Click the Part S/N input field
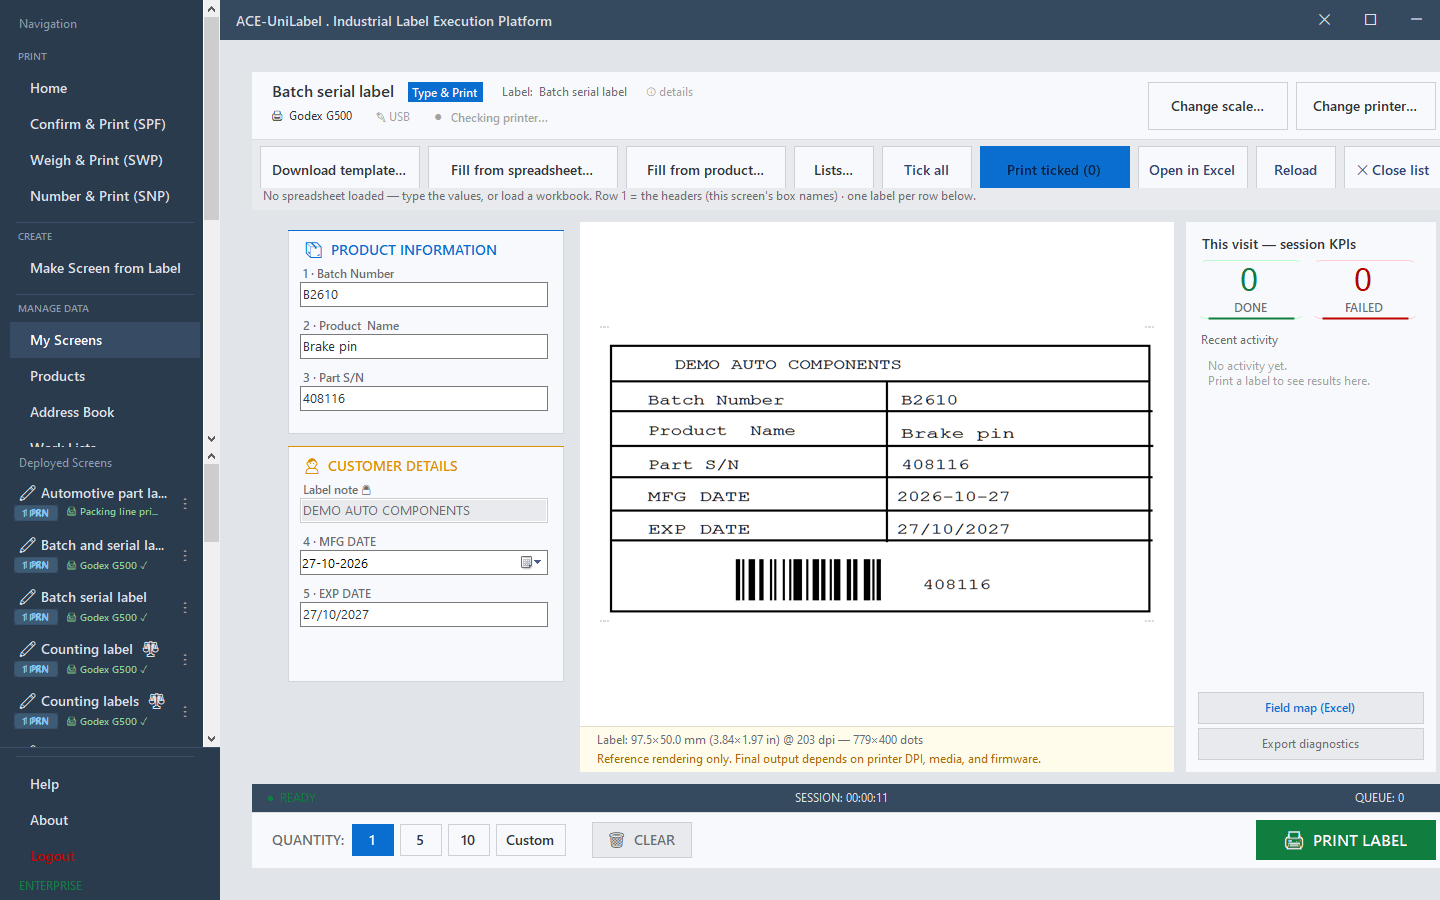The width and height of the screenshot is (1440, 900). (x=424, y=398)
